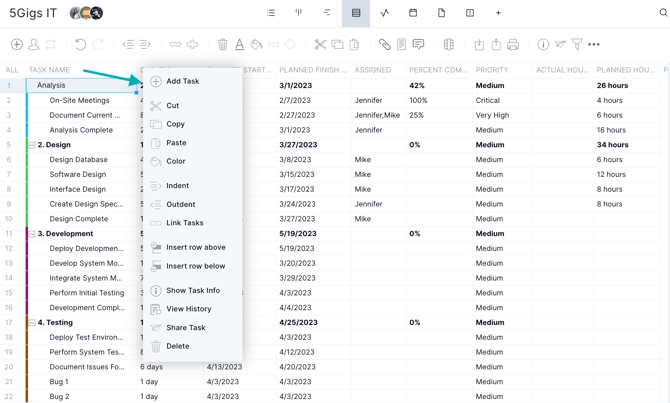Image resolution: width=670 pixels, height=403 pixels.
Task: Click the paste clipboard toolbar icon
Action: click(x=354, y=44)
